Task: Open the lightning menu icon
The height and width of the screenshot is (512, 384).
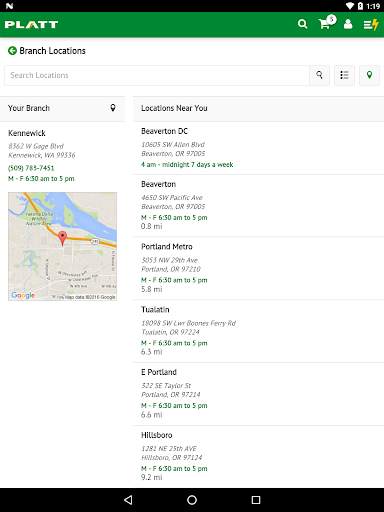Action: click(x=371, y=24)
